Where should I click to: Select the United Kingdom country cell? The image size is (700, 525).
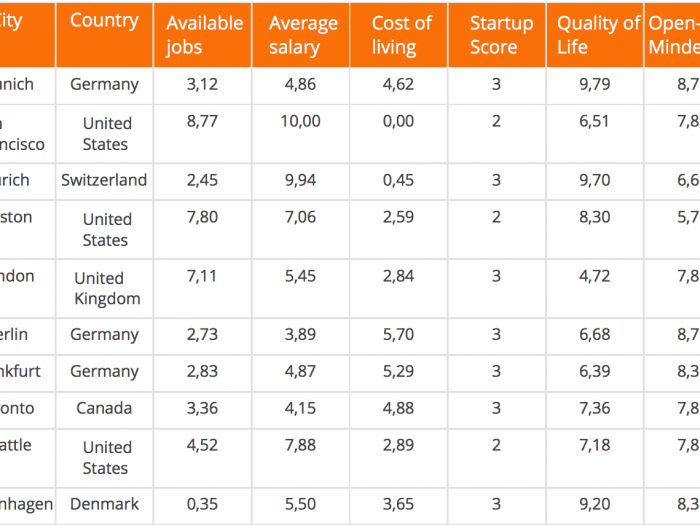click(106, 288)
